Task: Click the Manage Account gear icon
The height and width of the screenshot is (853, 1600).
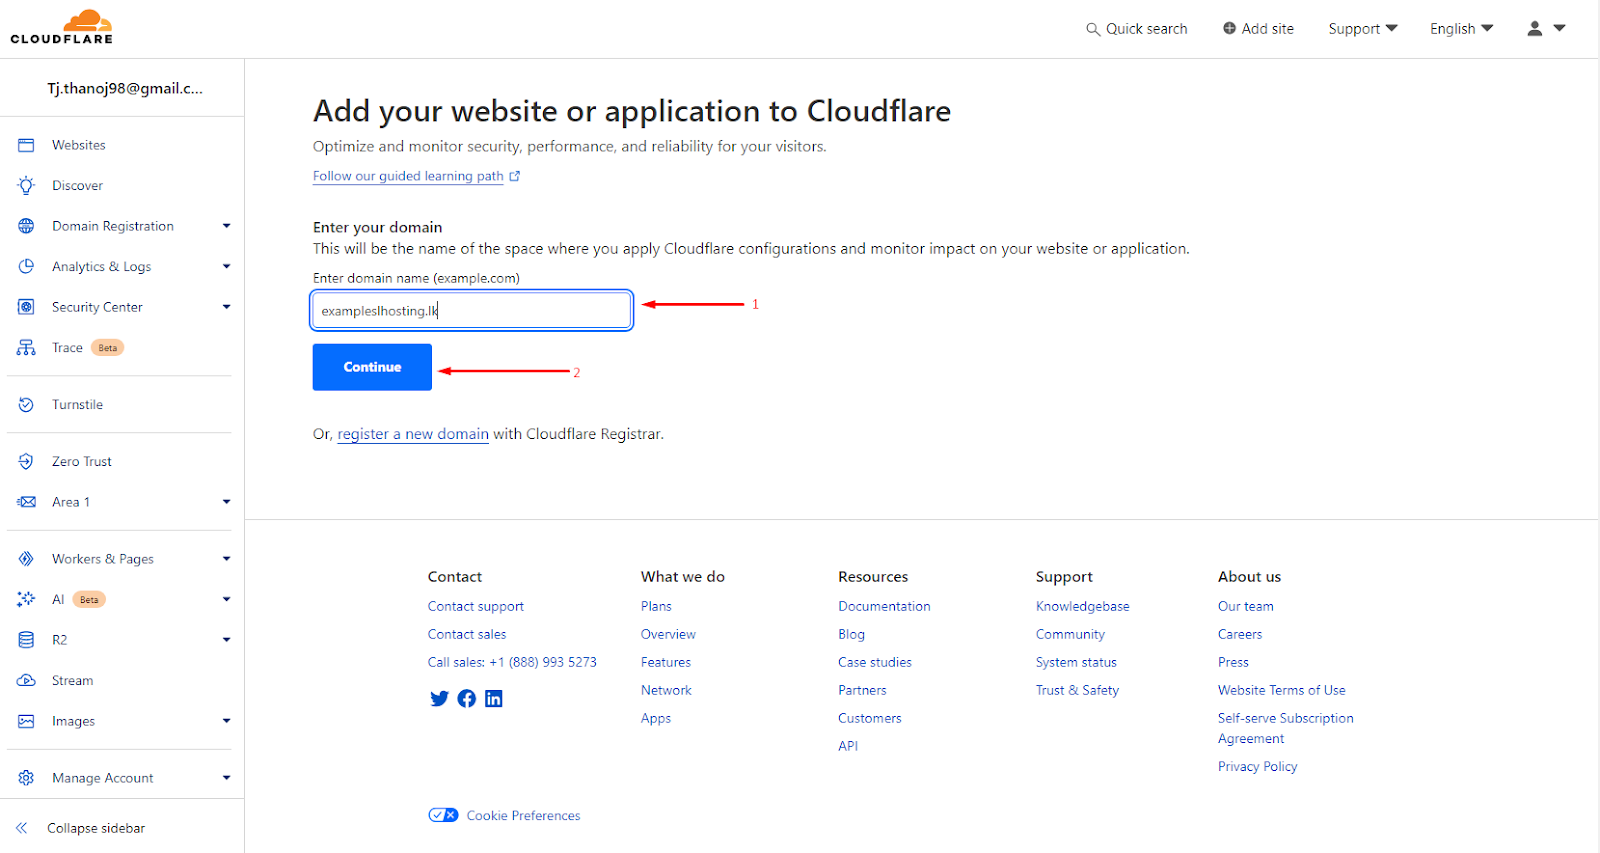Action: coord(26,778)
